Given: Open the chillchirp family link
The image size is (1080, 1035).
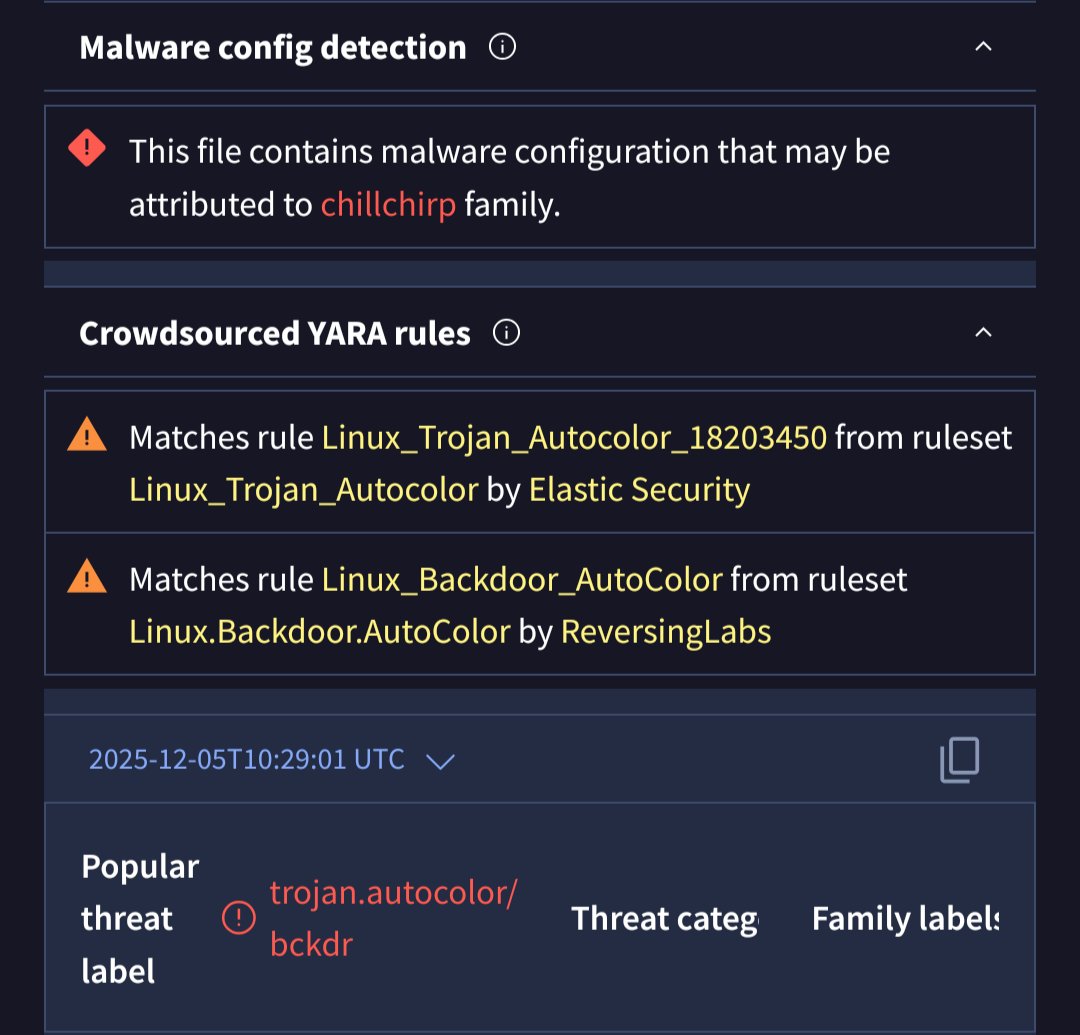Looking at the screenshot, I should pos(388,205).
